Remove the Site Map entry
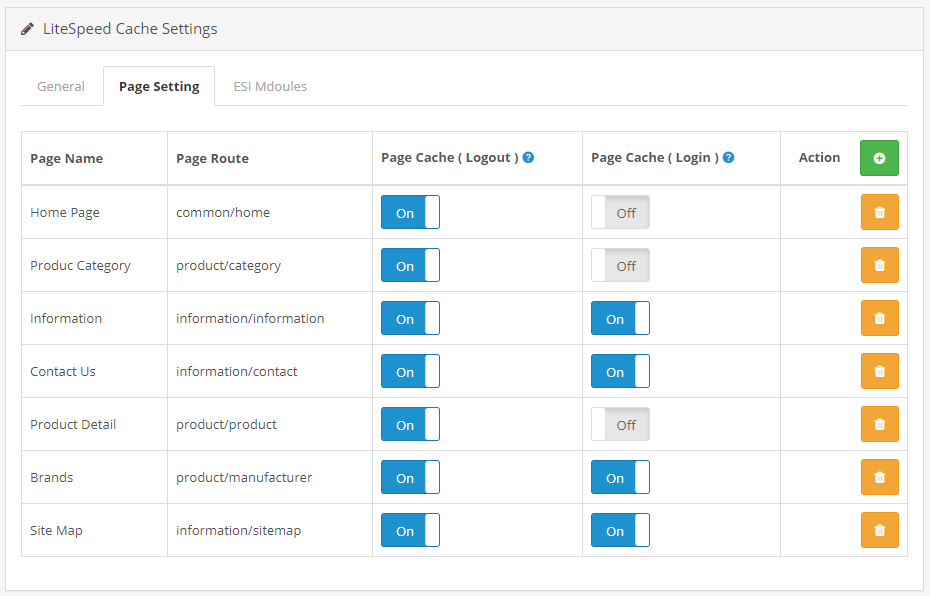This screenshot has width=930, height=596. pyautogui.click(x=879, y=530)
